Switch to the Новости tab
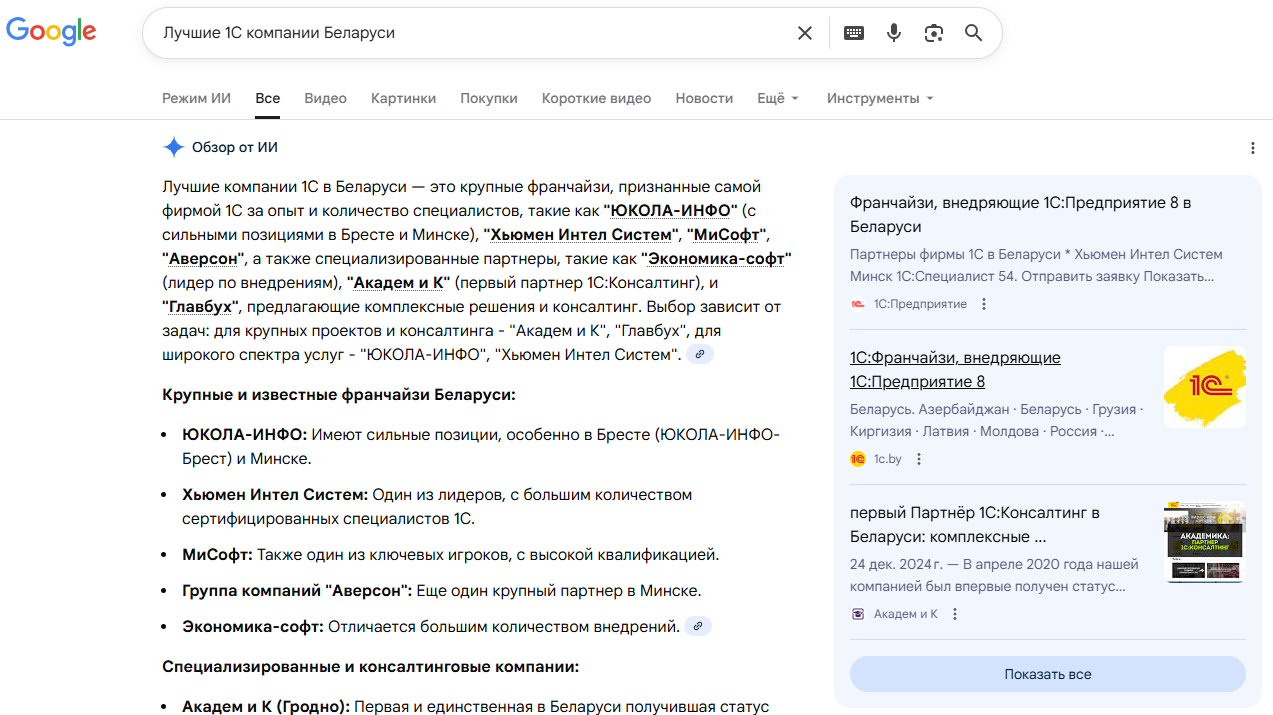 coord(704,98)
